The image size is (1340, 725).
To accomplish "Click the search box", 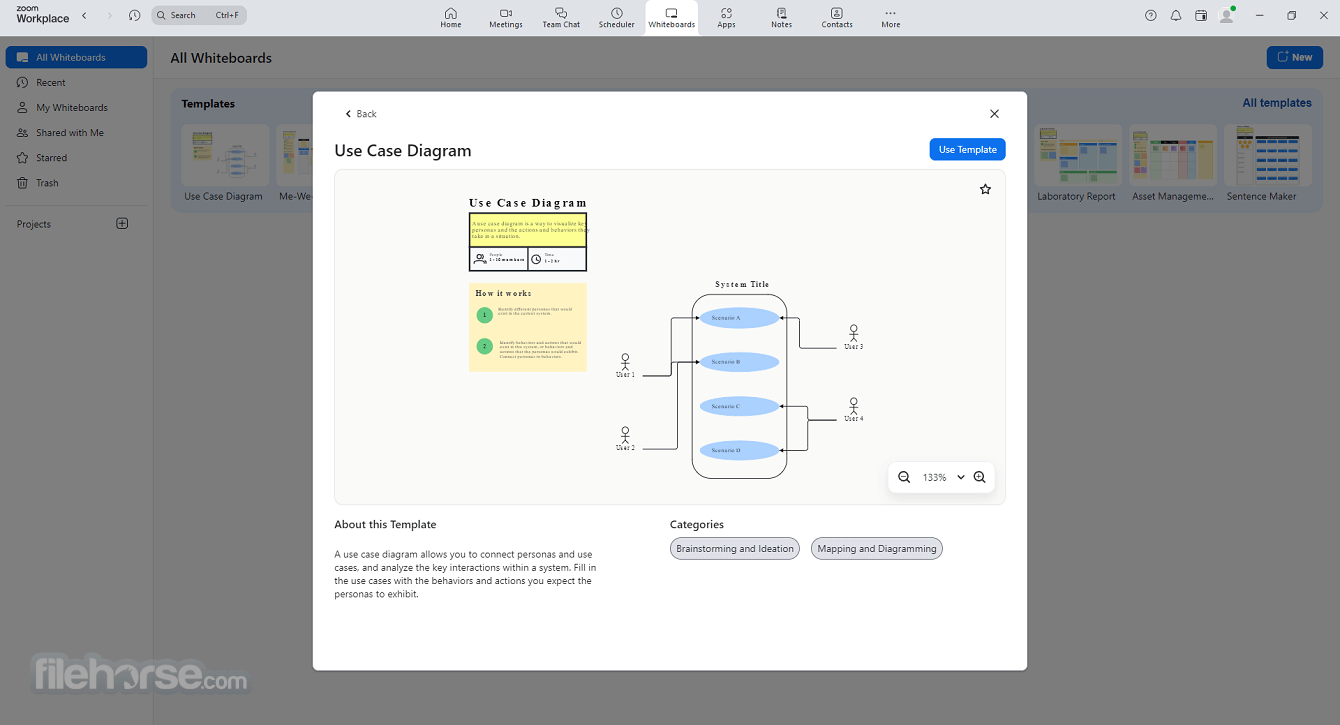I will click(199, 15).
